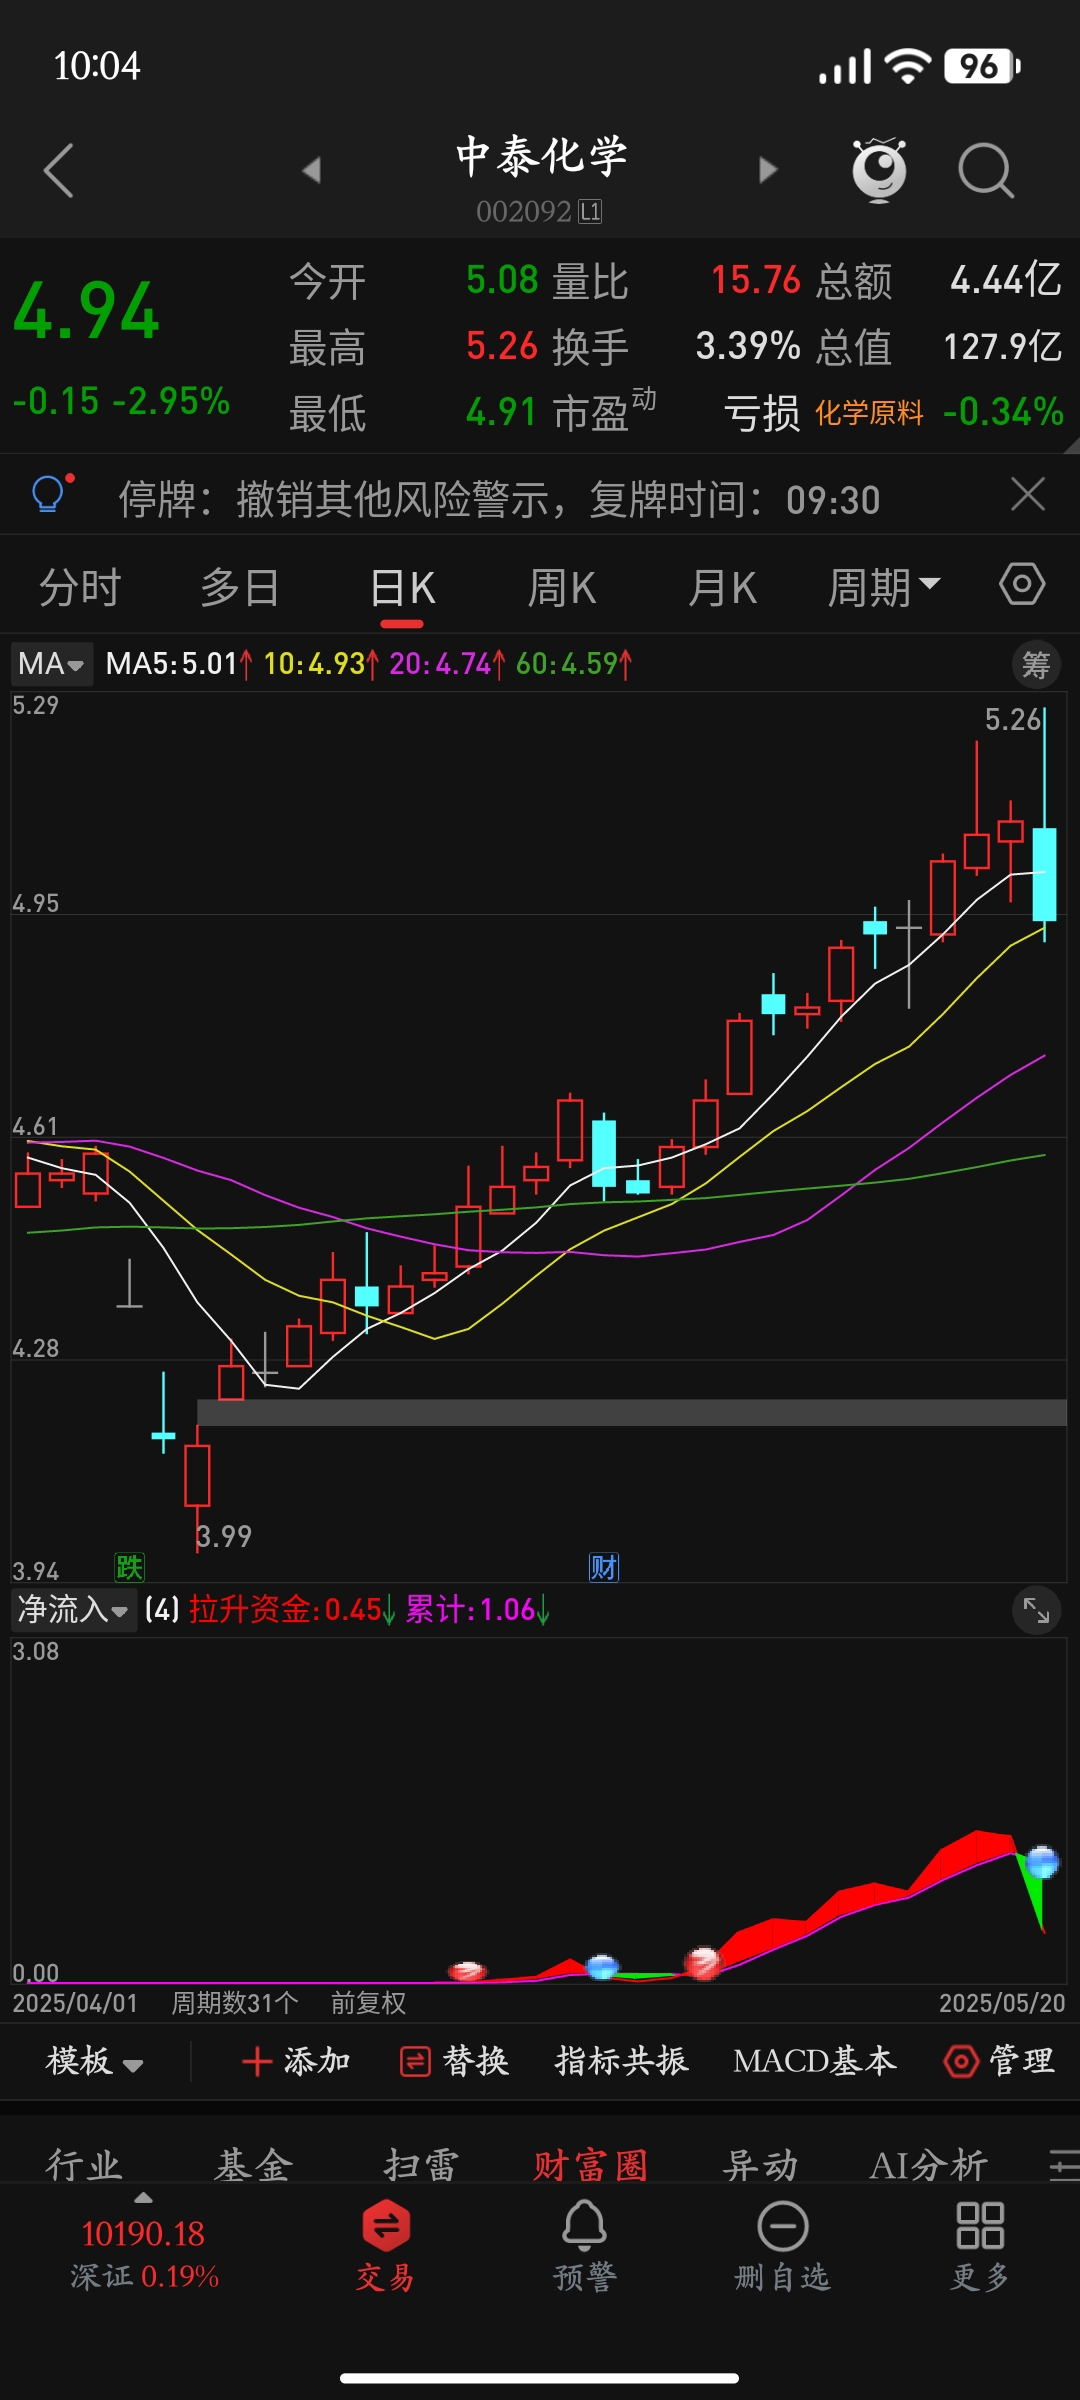Open the 行业 tab
This screenshot has height=2400, width=1080.
coord(84,2165)
